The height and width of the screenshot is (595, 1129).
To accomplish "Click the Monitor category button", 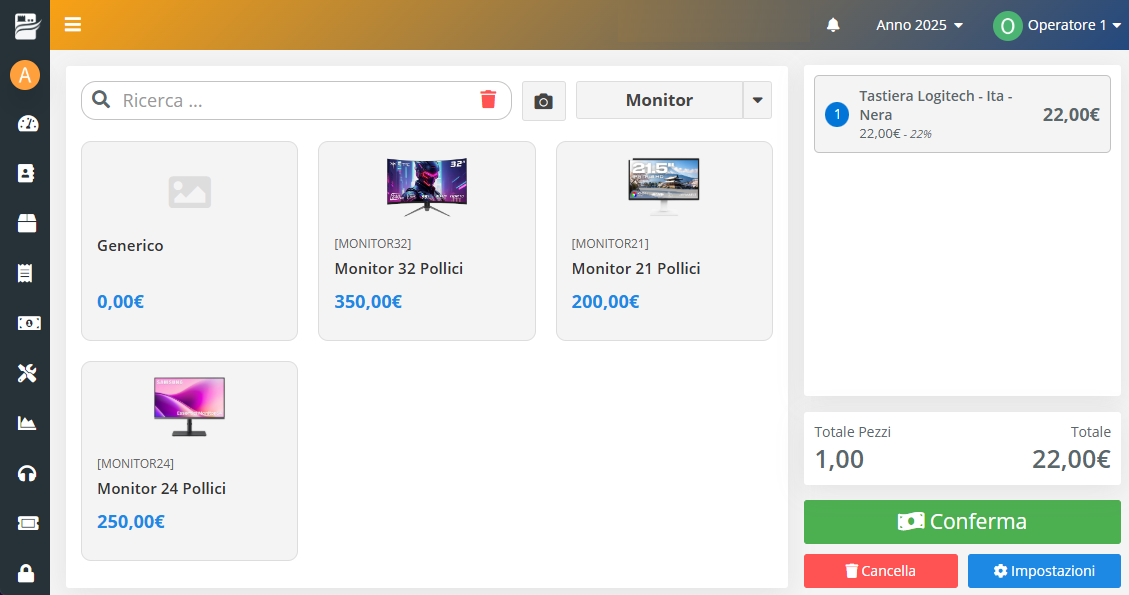I will coord(659,100).
